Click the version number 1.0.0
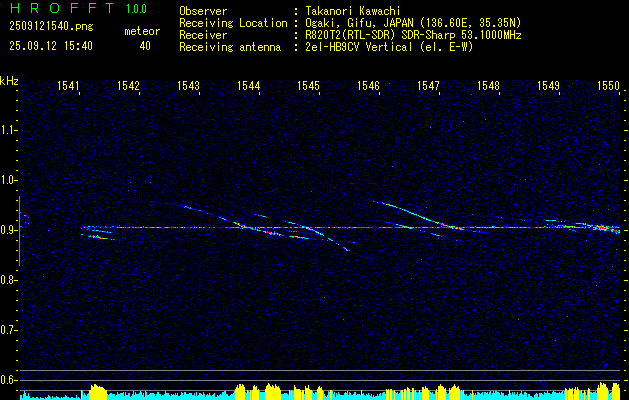The image size is (629, 400). pos(136,9)
